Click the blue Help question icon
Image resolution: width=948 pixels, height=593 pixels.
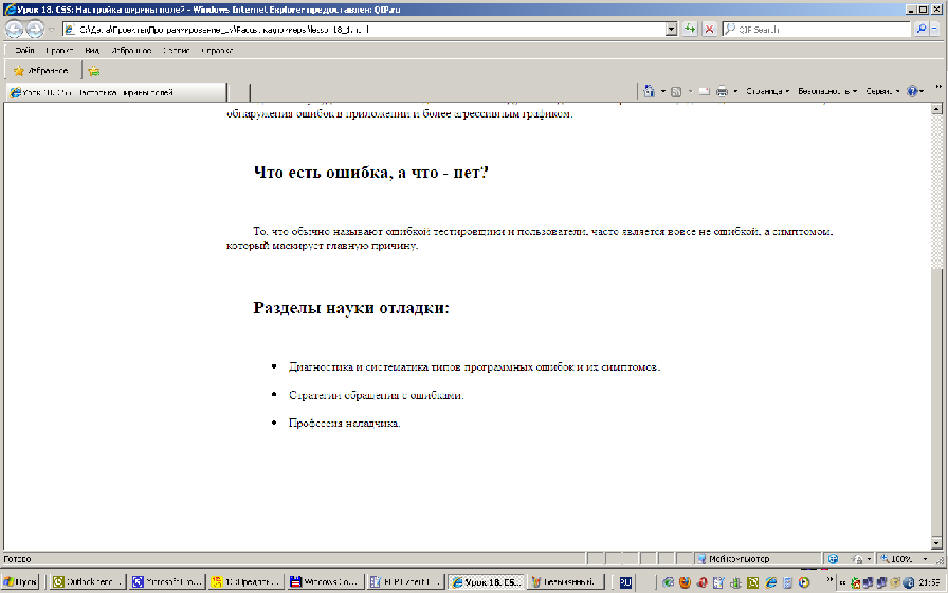[913, 91]
